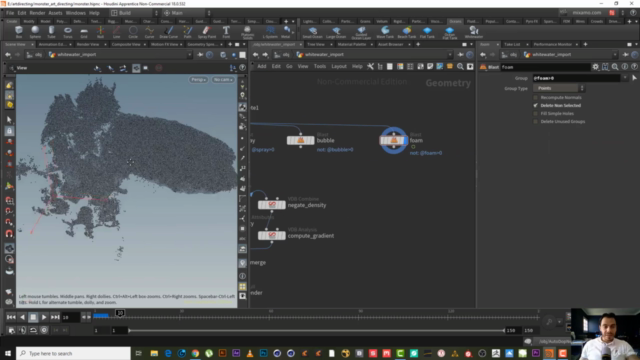640x360 pixels.
Task: Select the Circle shelf tool
Action: point(133,32)
